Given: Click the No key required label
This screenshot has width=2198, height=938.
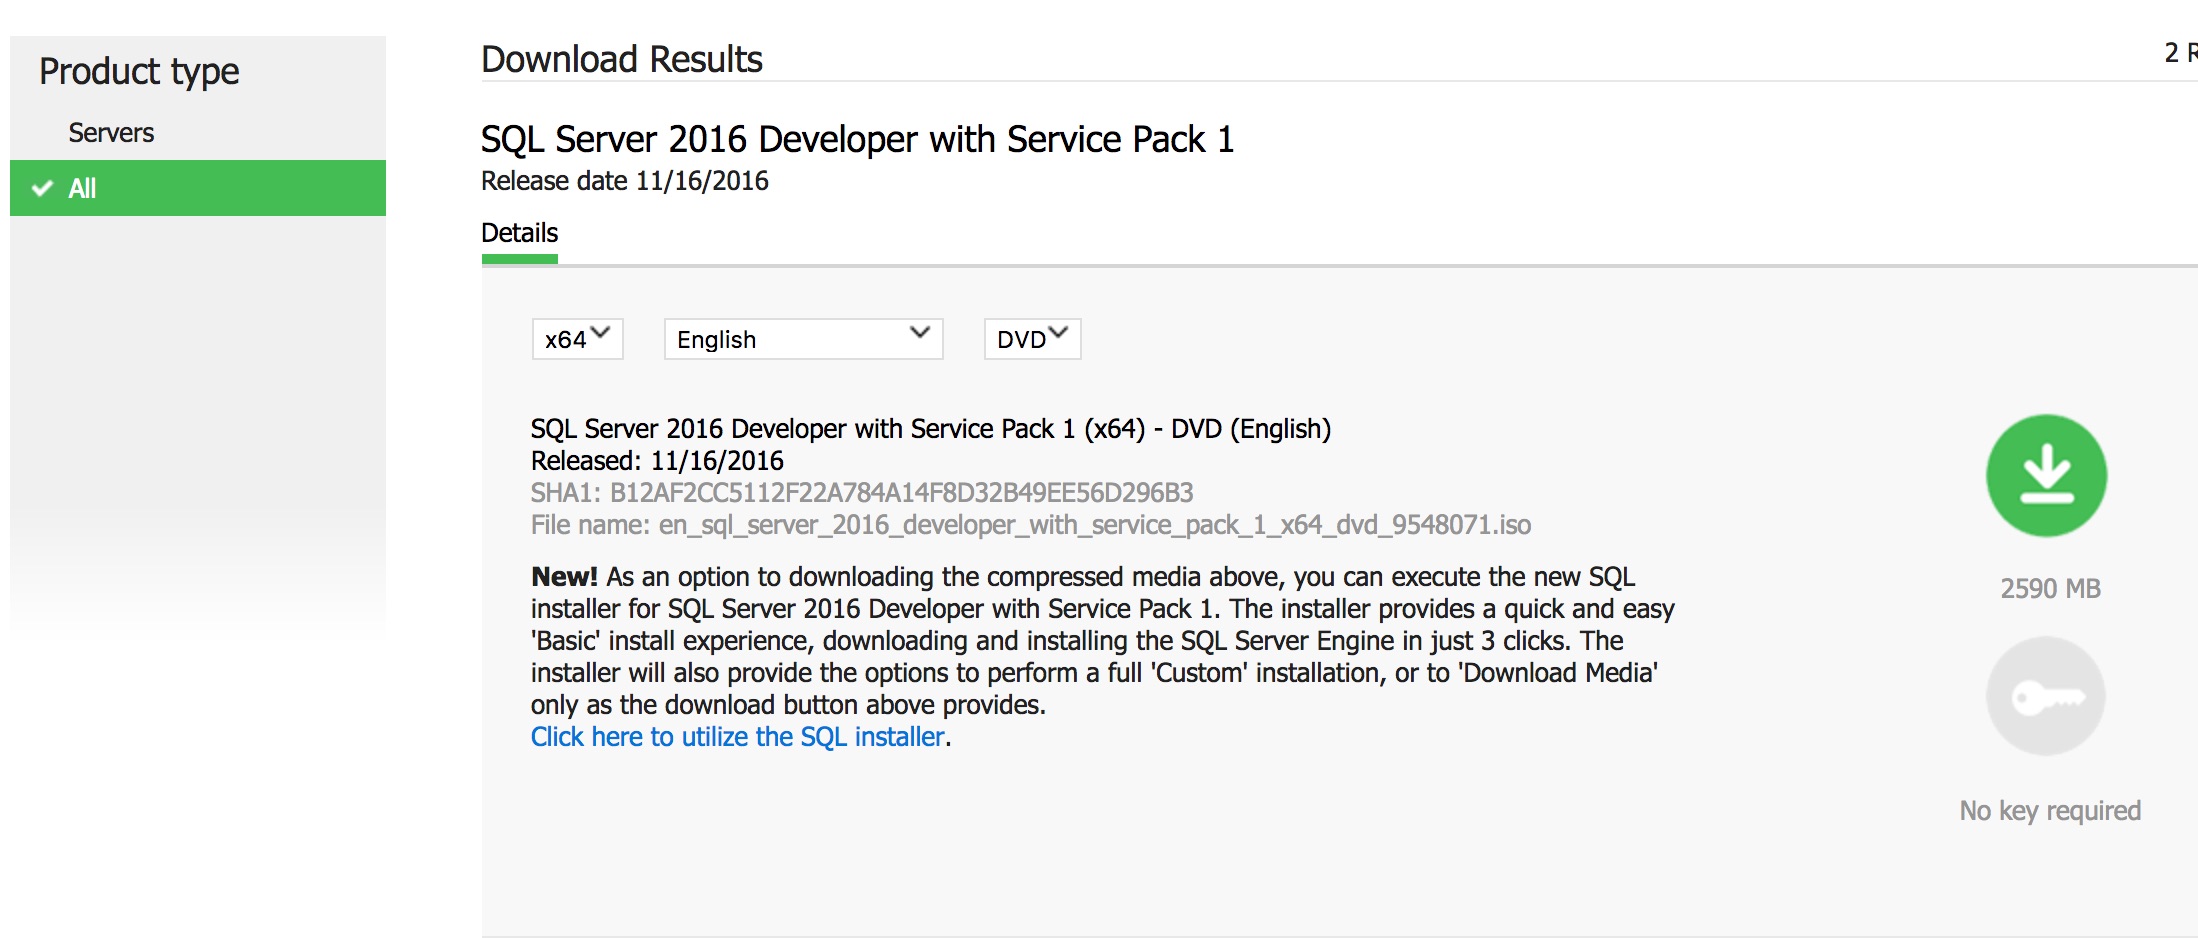Looking at the screenshot, I should pos(2050,811).
